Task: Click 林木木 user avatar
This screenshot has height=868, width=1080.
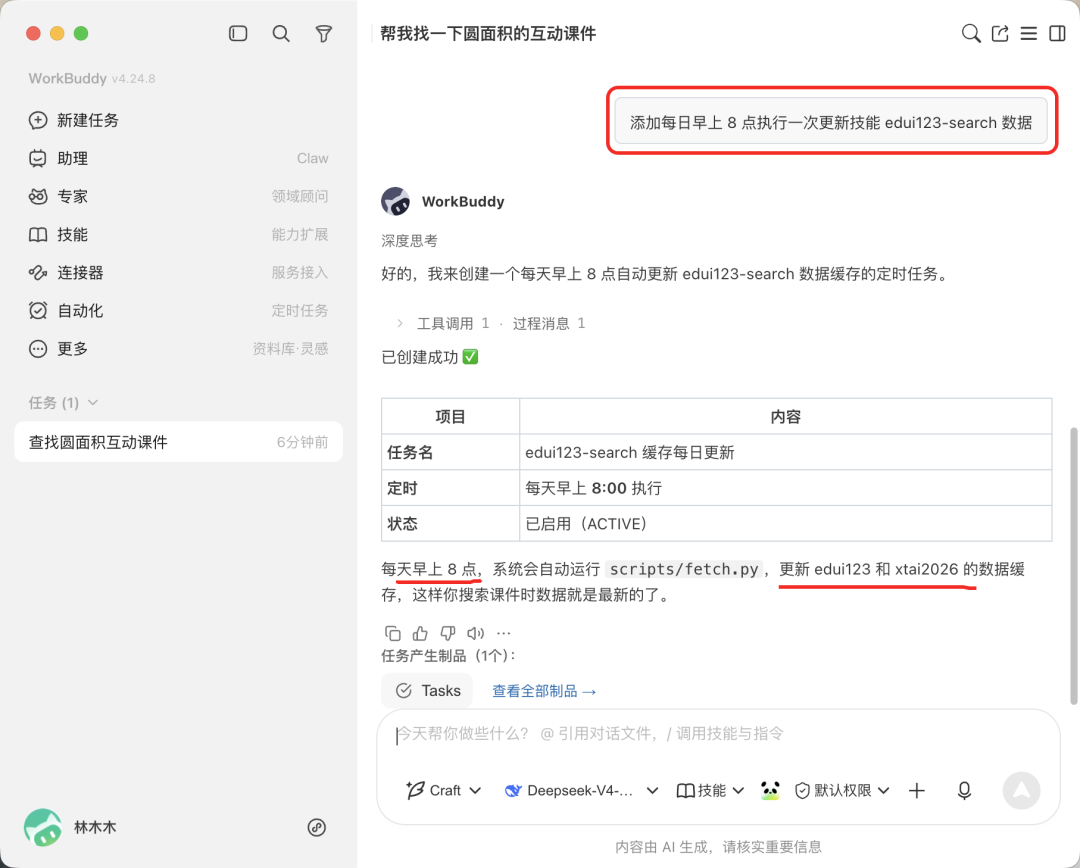Action: tap(43, 827)
